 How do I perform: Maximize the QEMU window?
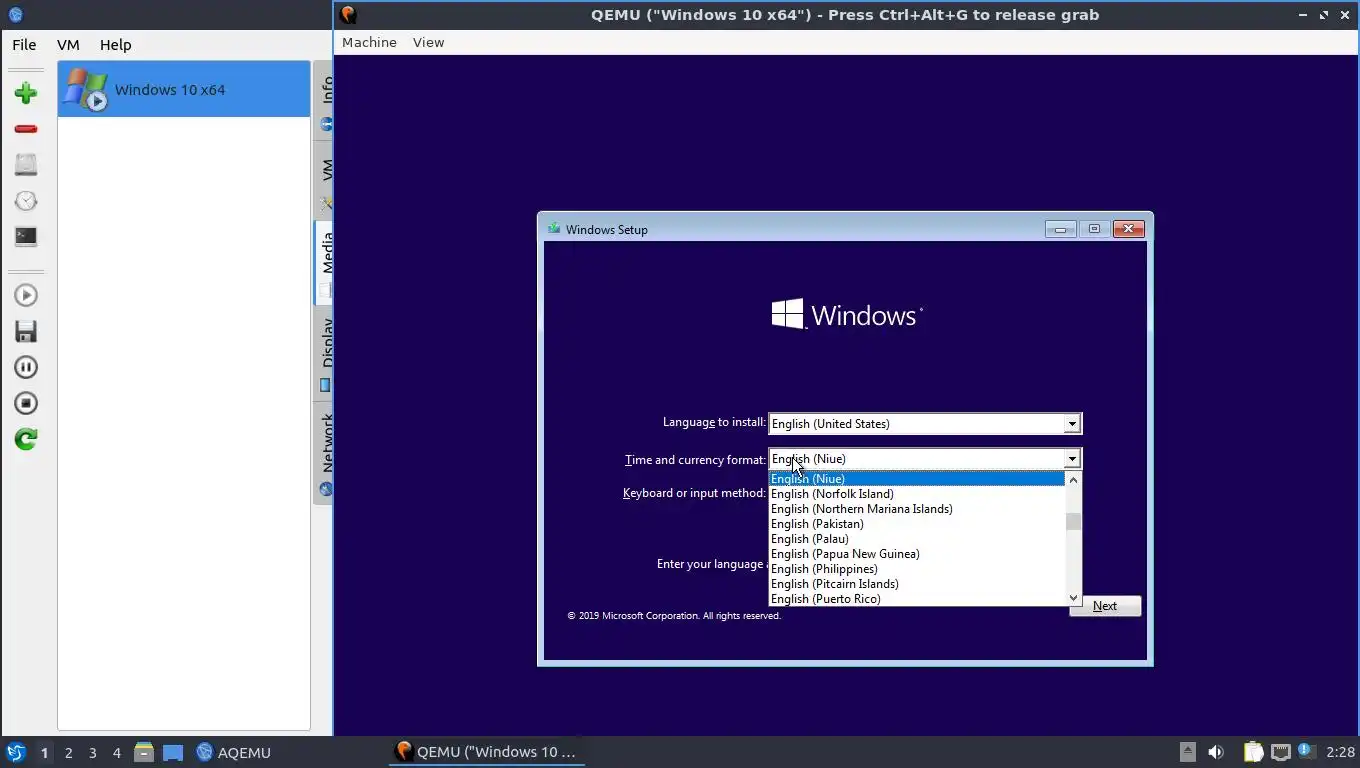coord(1324,14)
